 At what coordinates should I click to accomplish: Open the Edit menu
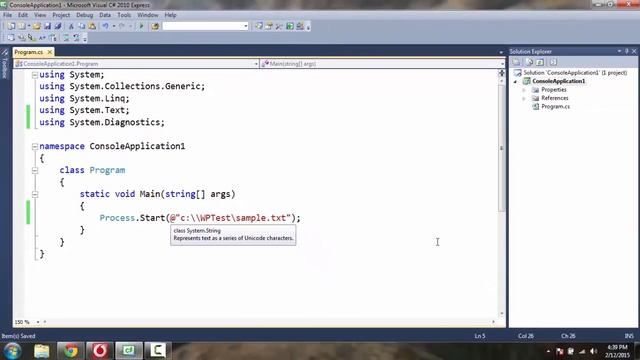(x=23, y=15)
